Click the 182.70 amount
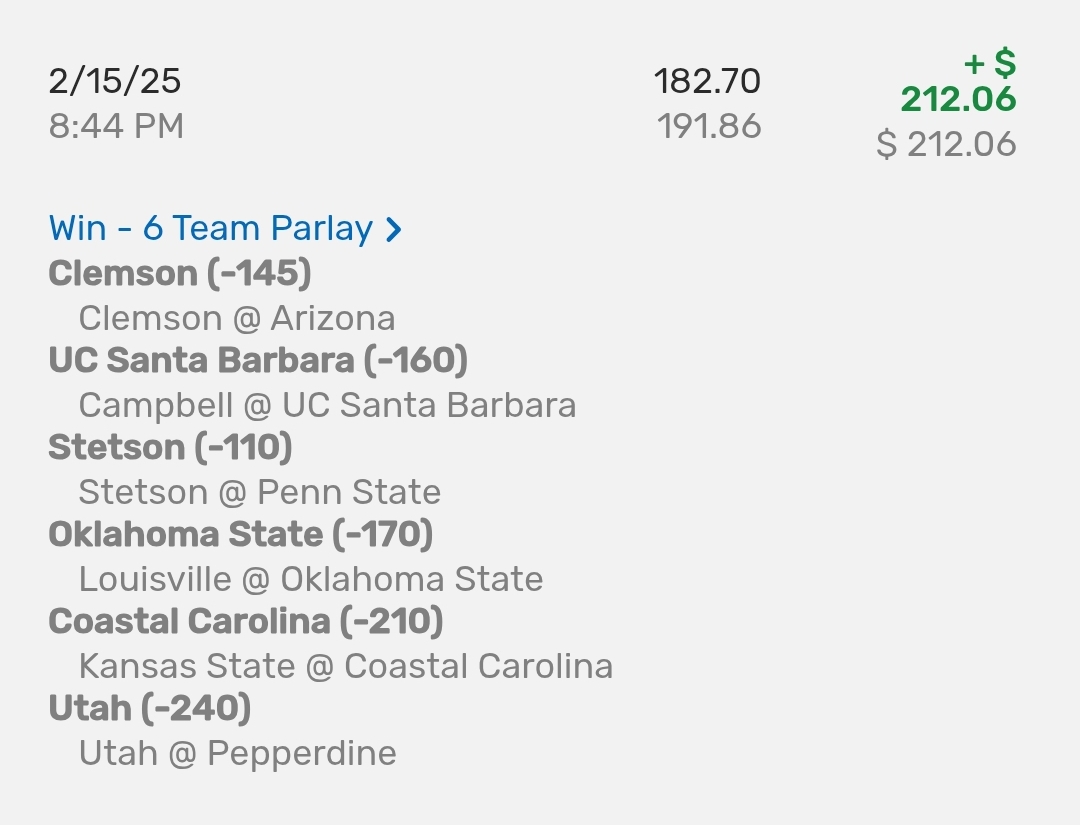1080x825 pixels. (x=707, y=81)
